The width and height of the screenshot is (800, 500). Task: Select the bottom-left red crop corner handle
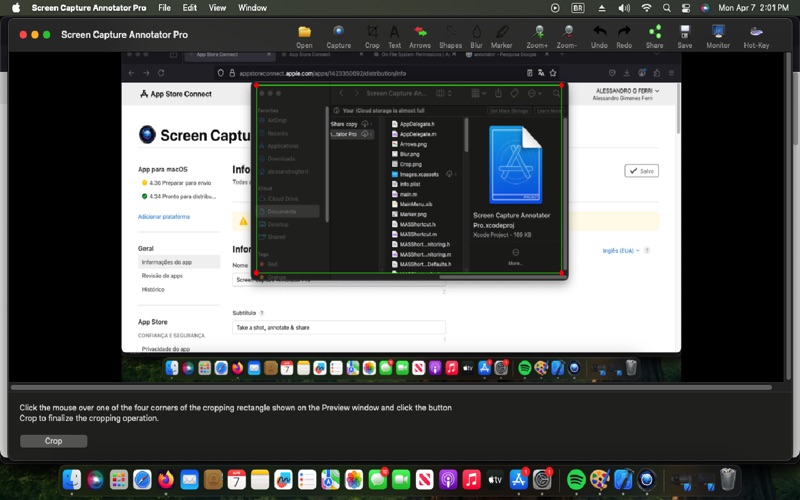pos(256,273)
